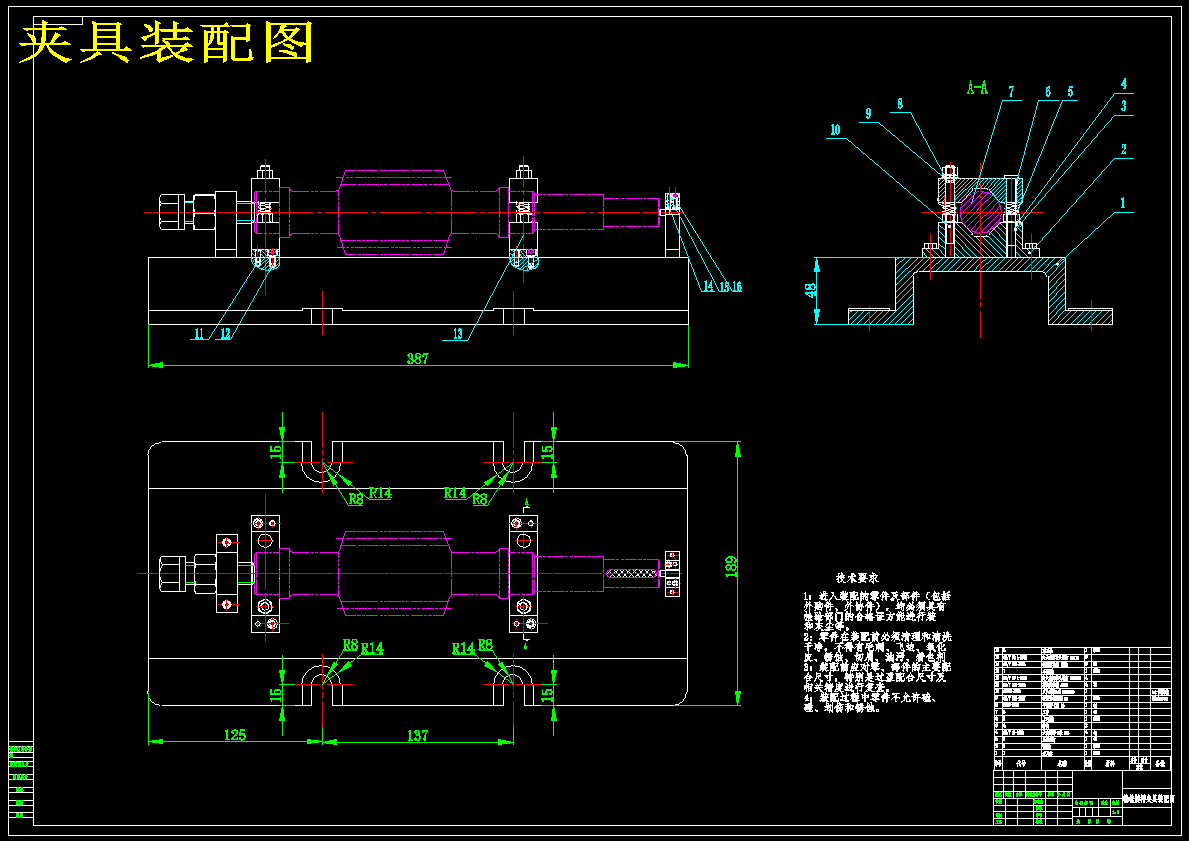1189x841 pixels.
Task: Click the 137 slot spacing dimension
Action: (418, 735)
